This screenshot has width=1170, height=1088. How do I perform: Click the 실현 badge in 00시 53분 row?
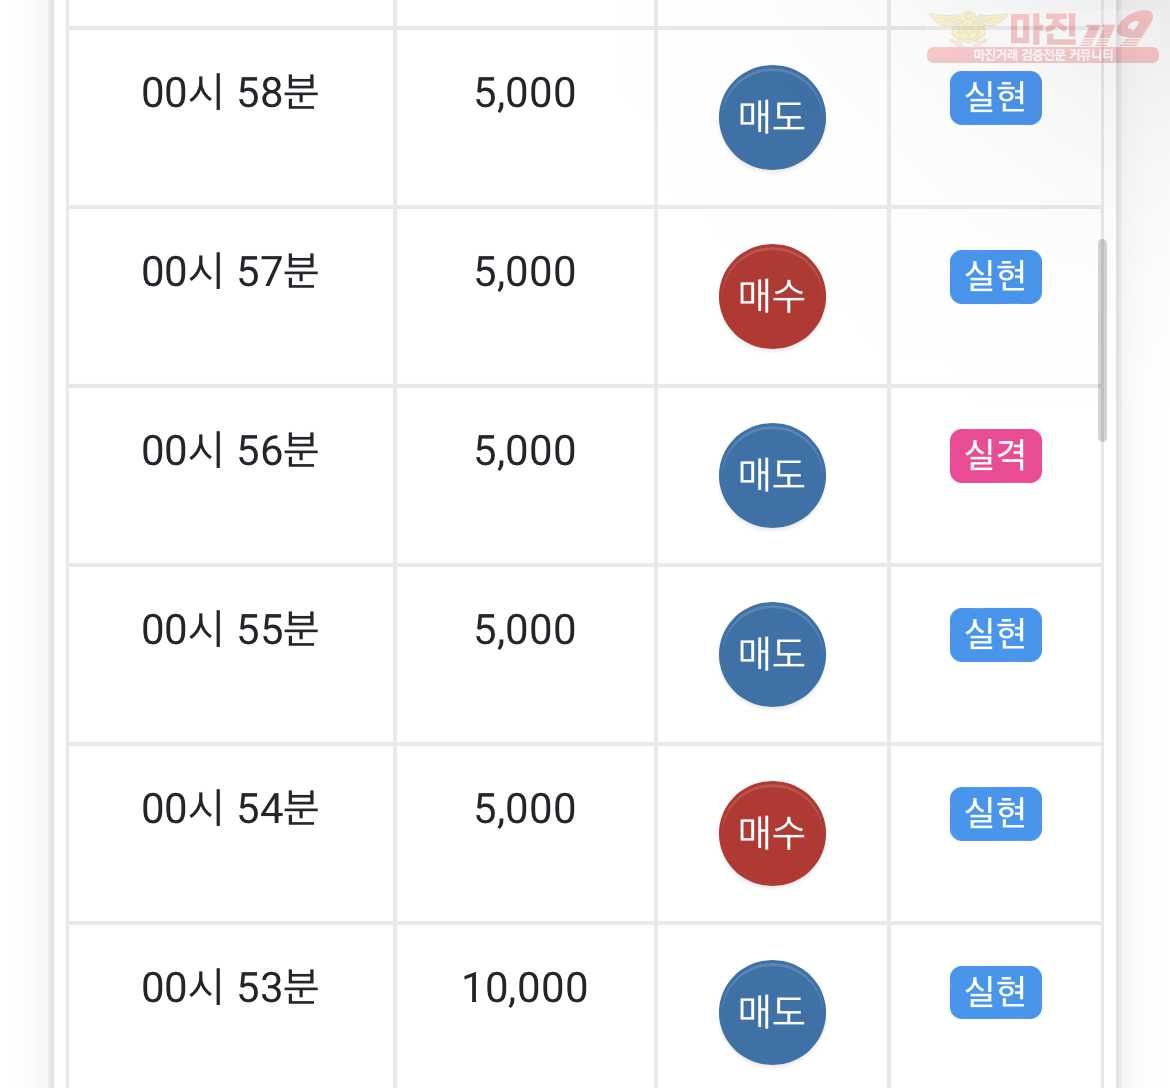coord(995,992)
